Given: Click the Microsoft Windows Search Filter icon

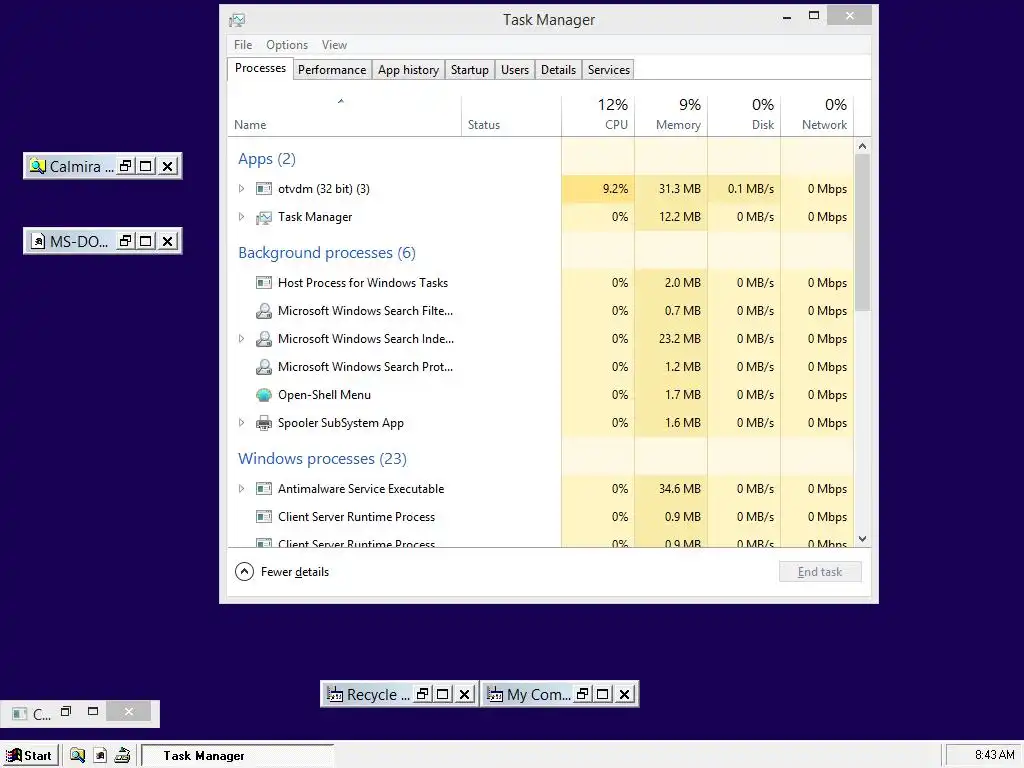Looking at the screenshot, I should pos(264,311).
